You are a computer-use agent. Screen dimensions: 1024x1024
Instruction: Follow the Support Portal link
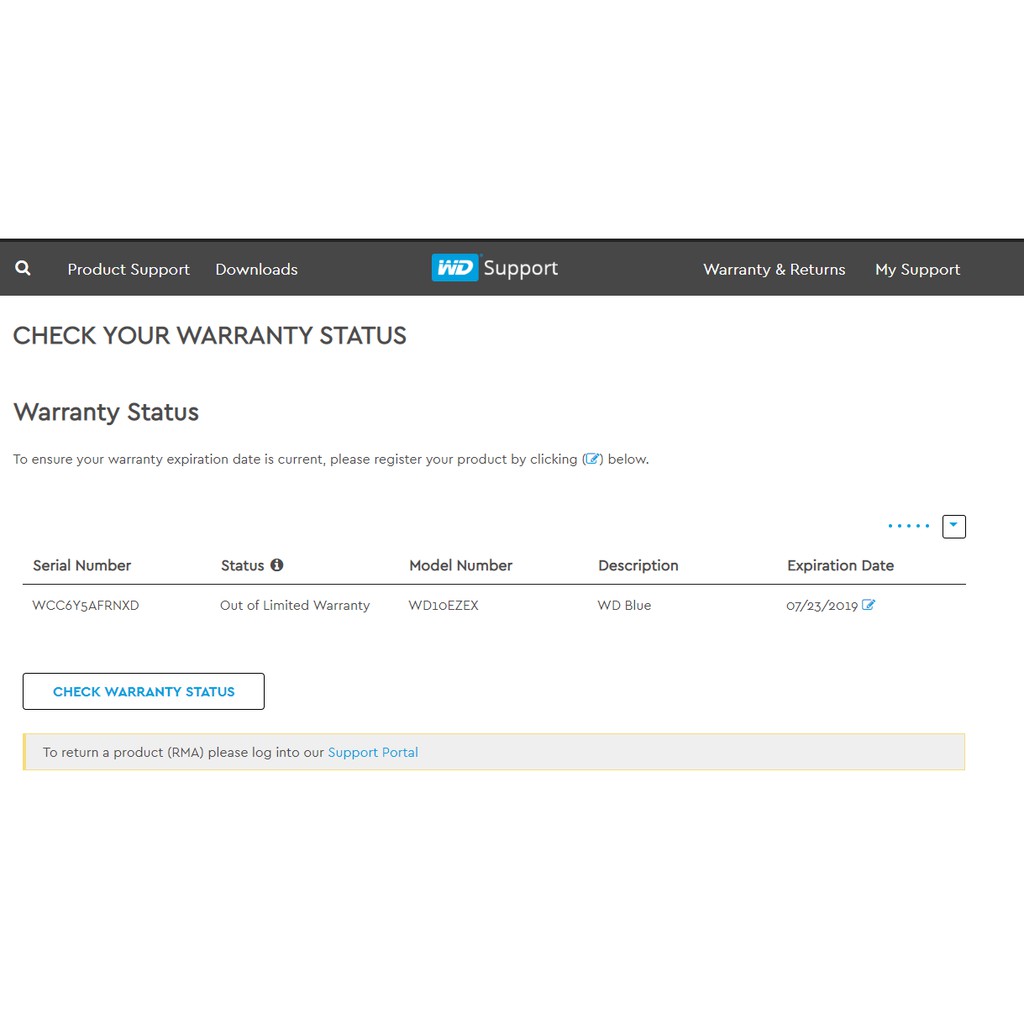(x=373, y=752)
